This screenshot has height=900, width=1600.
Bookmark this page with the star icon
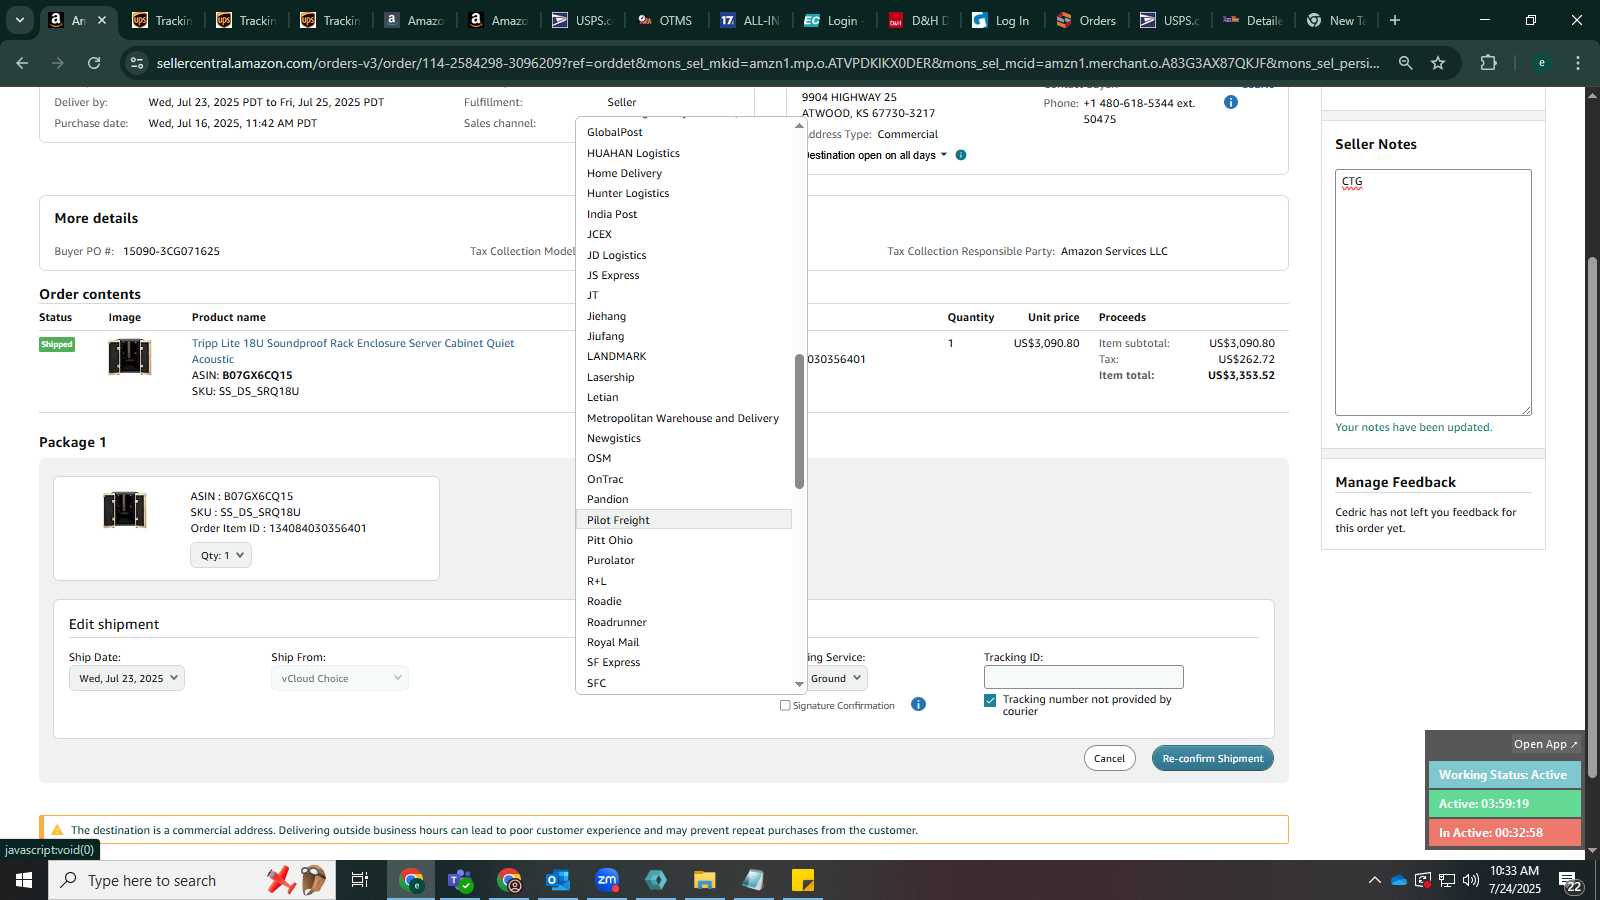[1438, 63]
